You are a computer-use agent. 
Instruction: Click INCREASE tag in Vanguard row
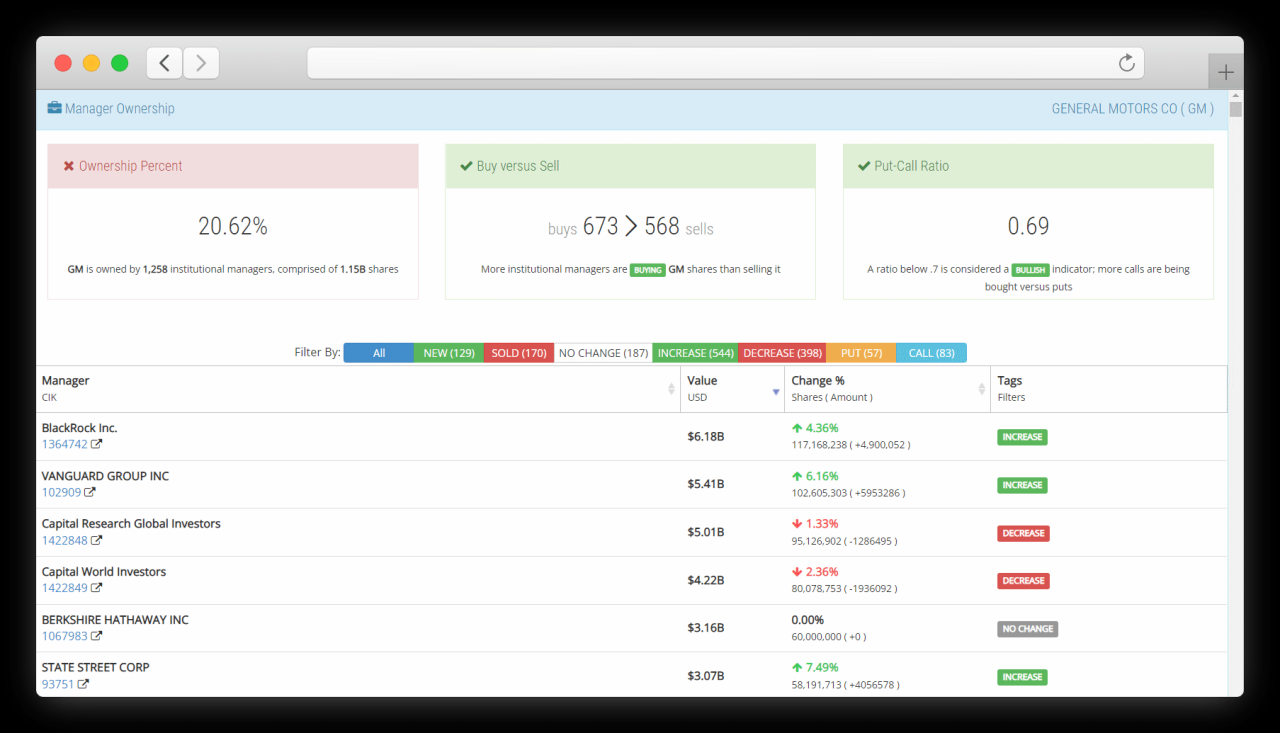(1022, 485)
